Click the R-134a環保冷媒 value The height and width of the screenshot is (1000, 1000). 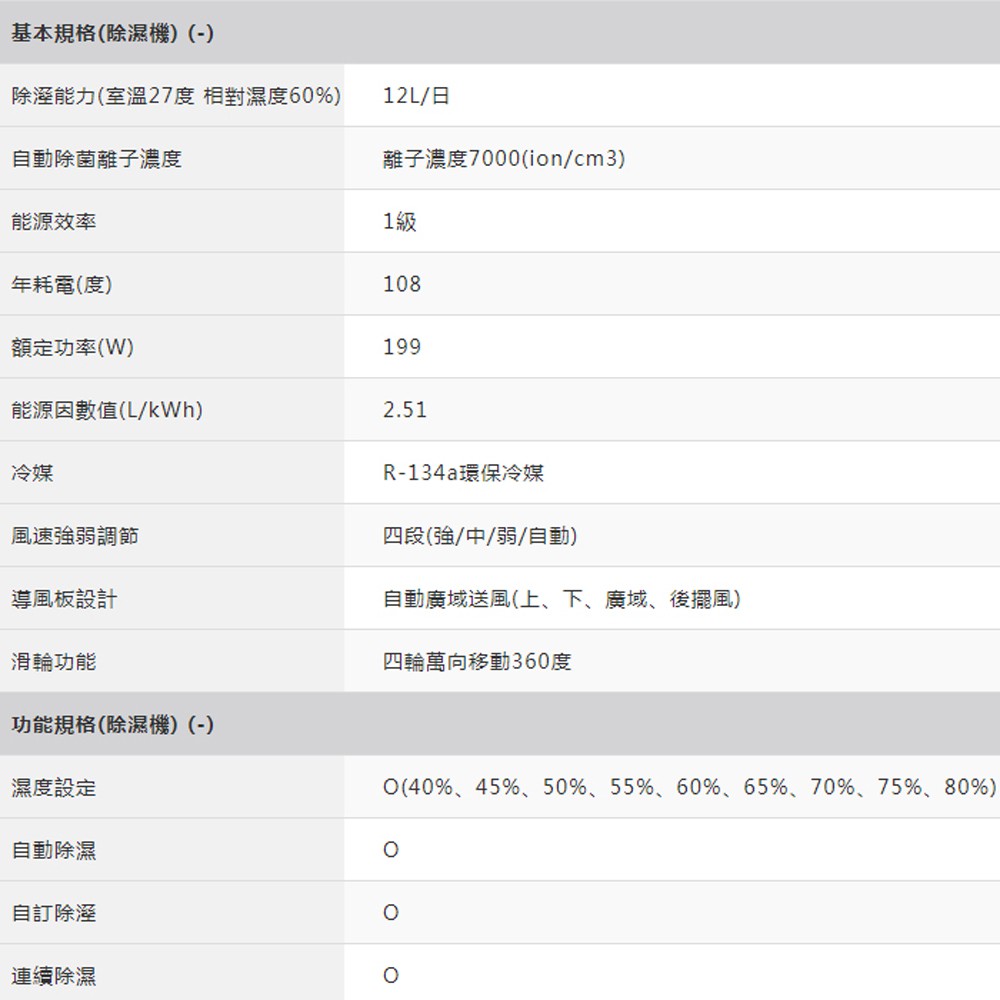(x=463, y=474)
